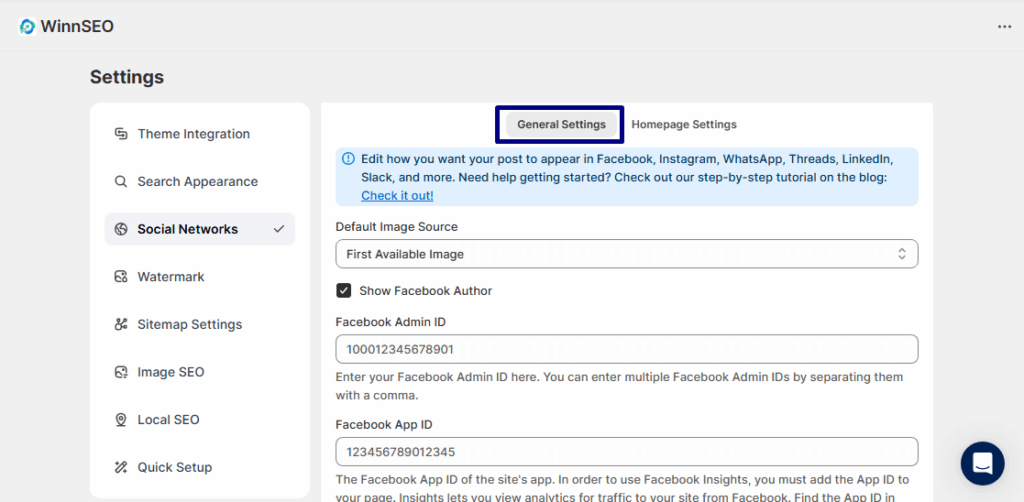Select the Social Networks menu item
This screenshot has height=502, width=1024.
(200, 229)
